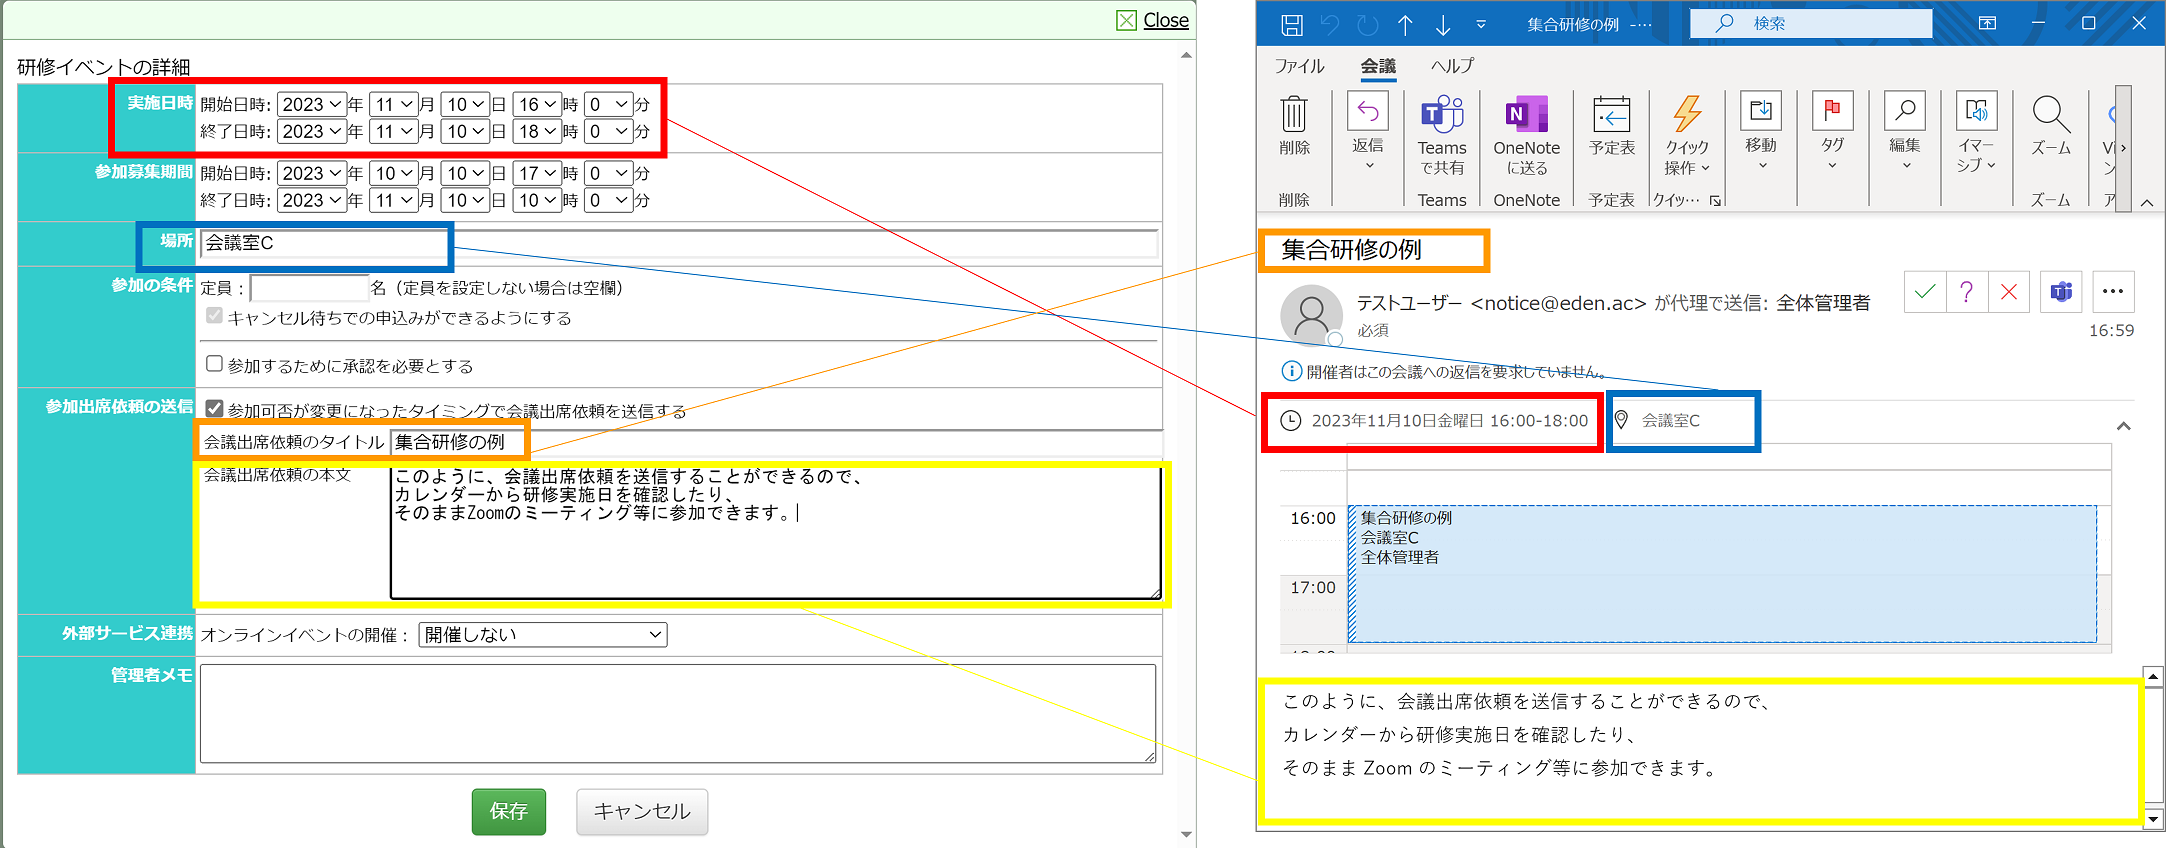
Task: Go to next item with down arrow
Action: pyautogui.click(x=1443, y=25)
